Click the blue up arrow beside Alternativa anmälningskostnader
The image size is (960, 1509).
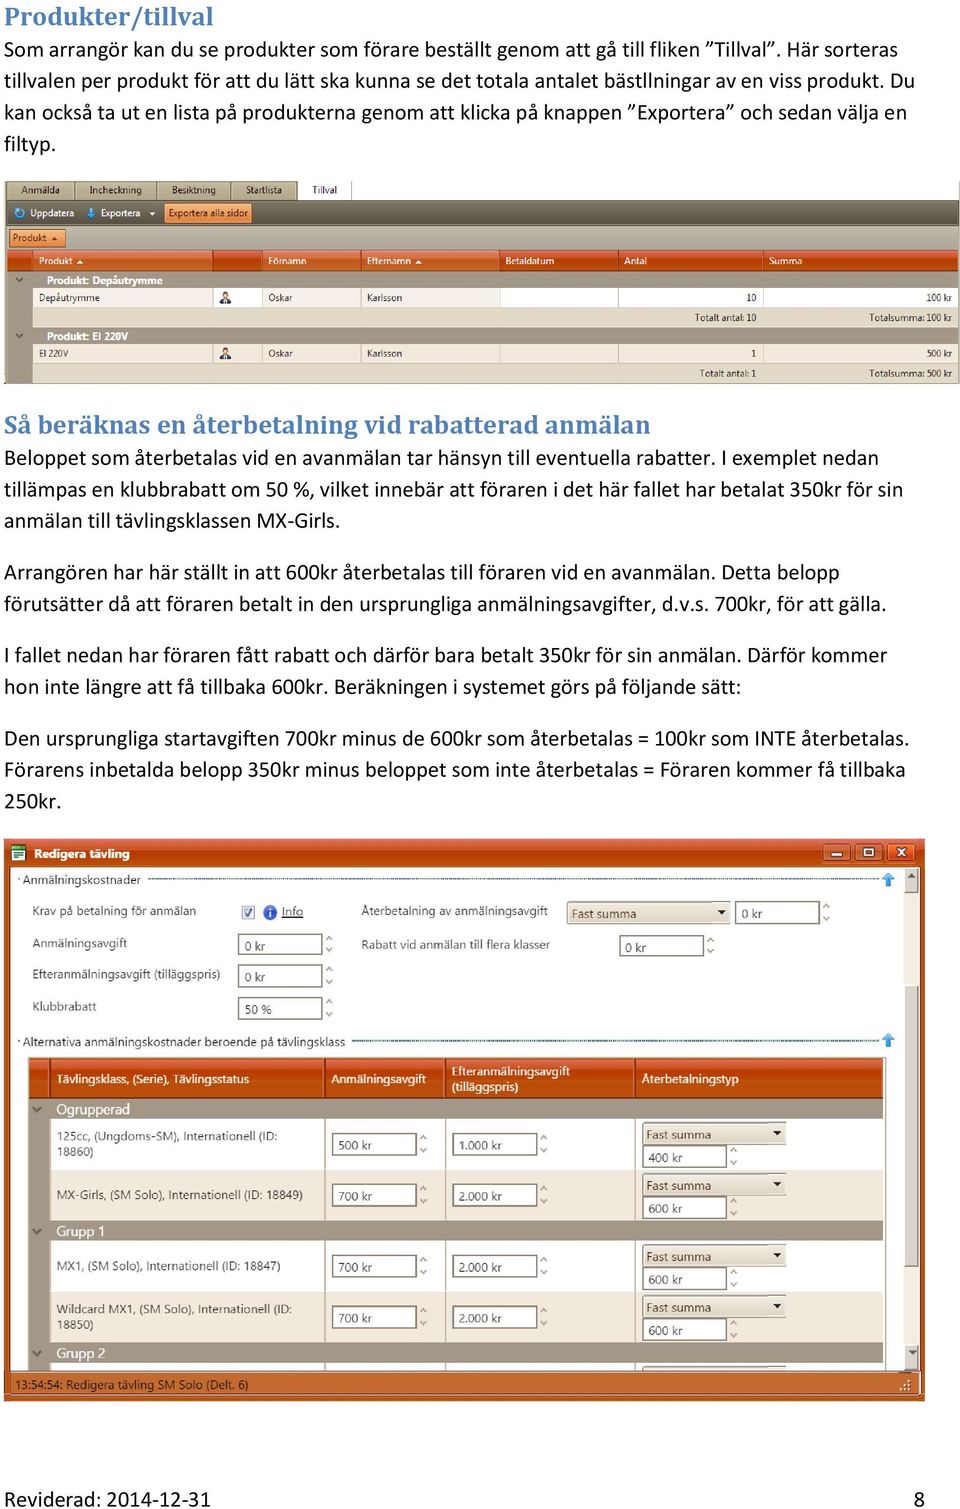point(888,1041)
